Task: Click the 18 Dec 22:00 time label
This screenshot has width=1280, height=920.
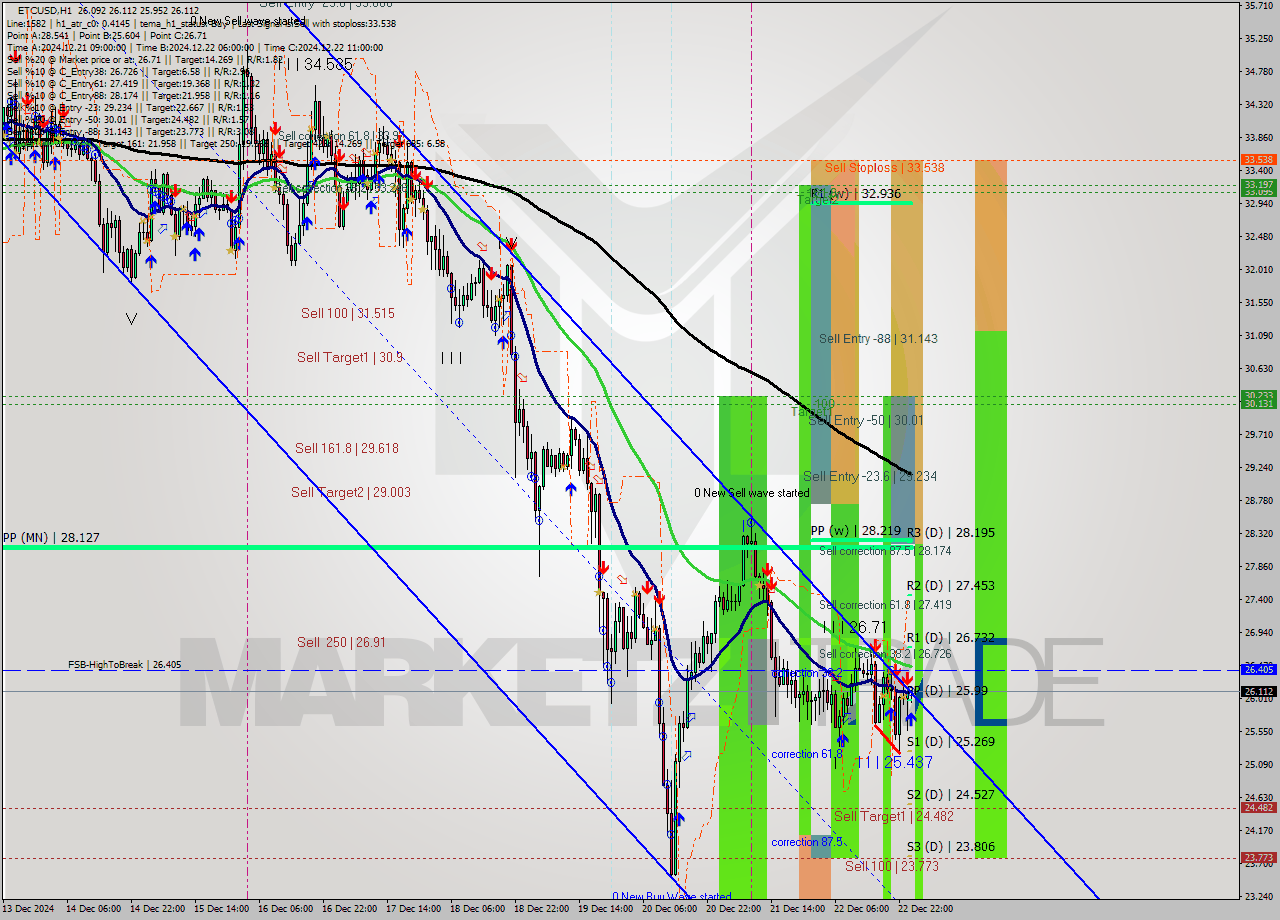Action: pyautogui.click(x=542, y=909)
